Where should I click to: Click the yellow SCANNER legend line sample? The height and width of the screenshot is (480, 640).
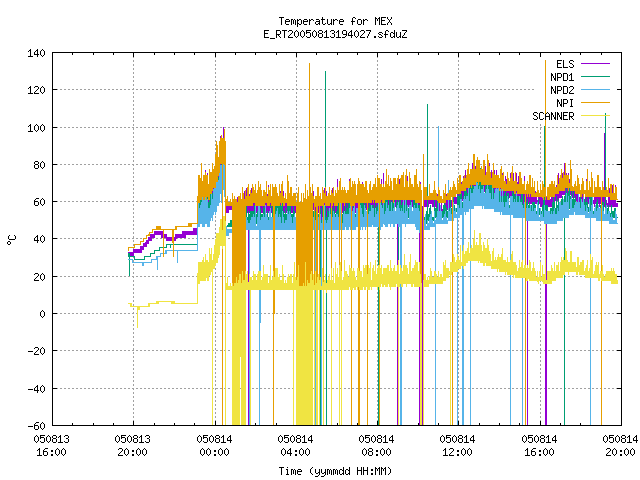click(x=595, y=116)
